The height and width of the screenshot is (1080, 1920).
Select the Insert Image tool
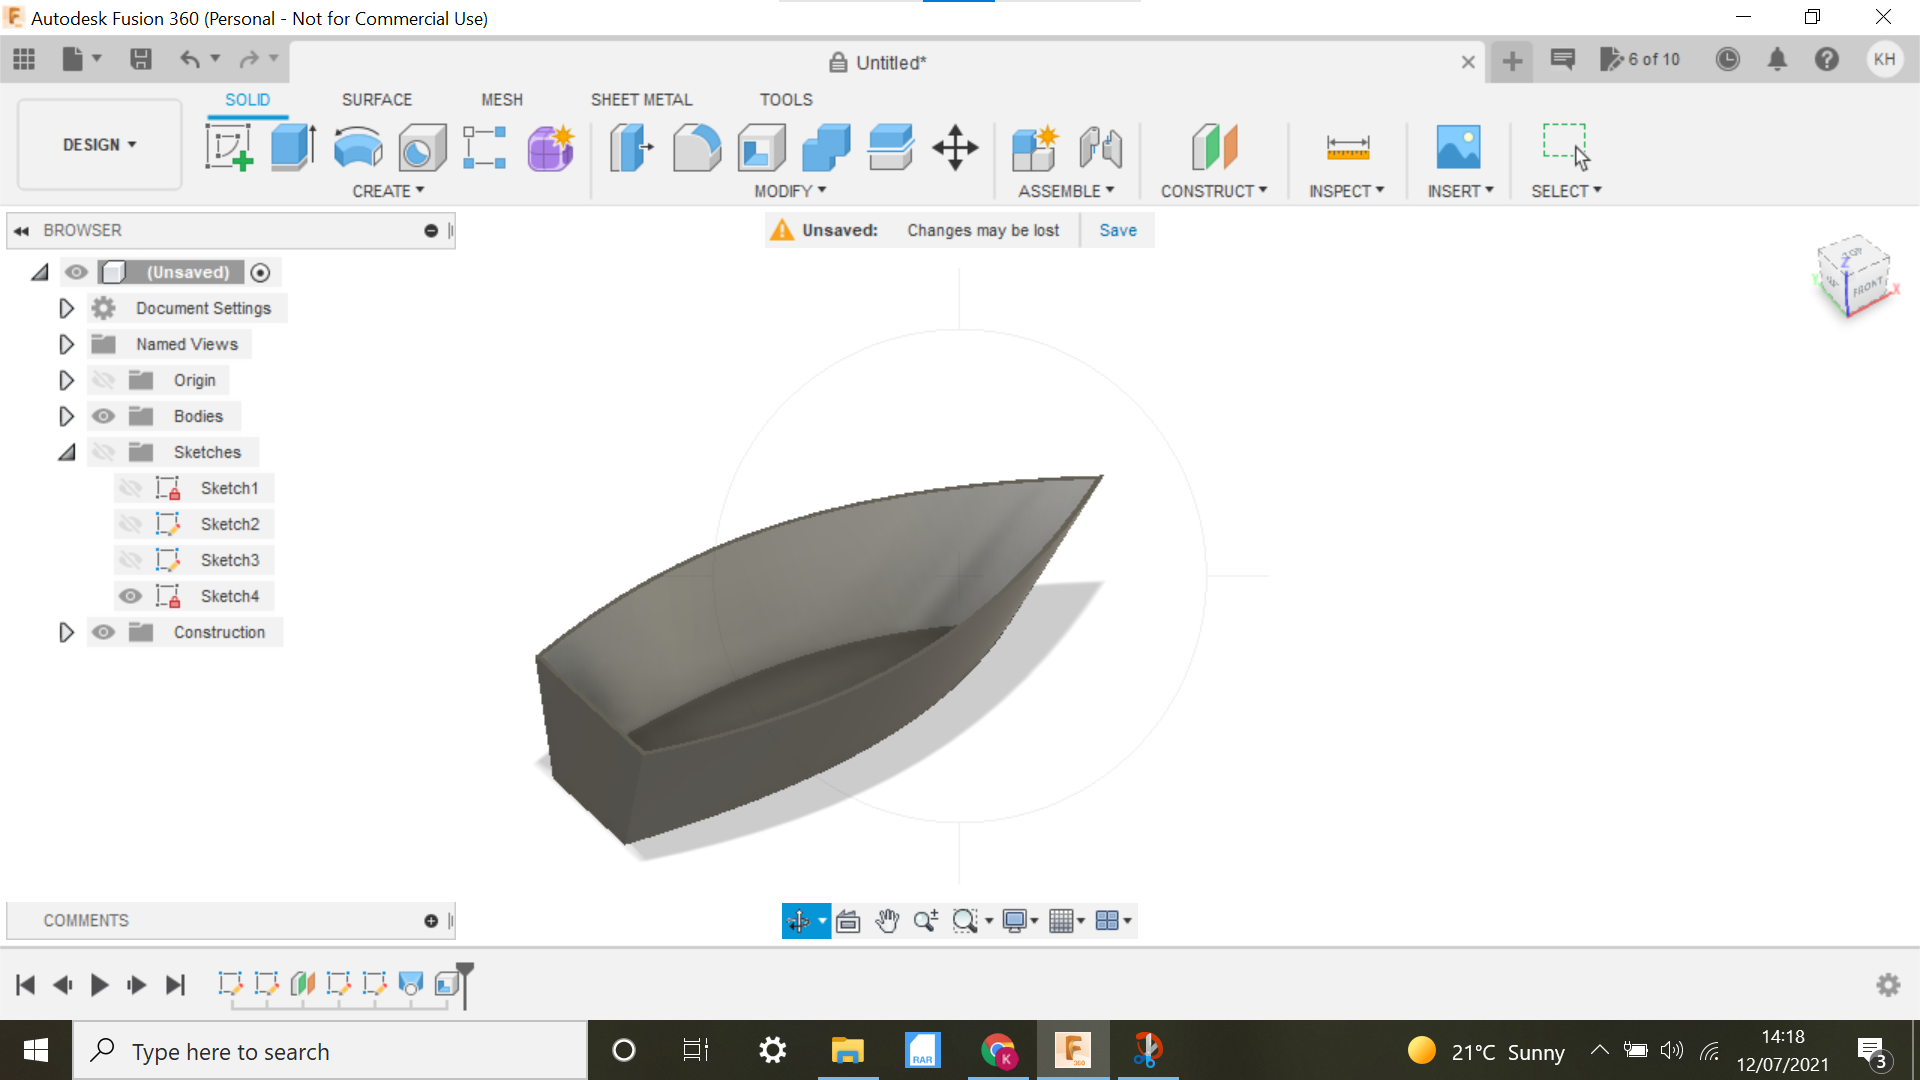tap(1457, 145)
